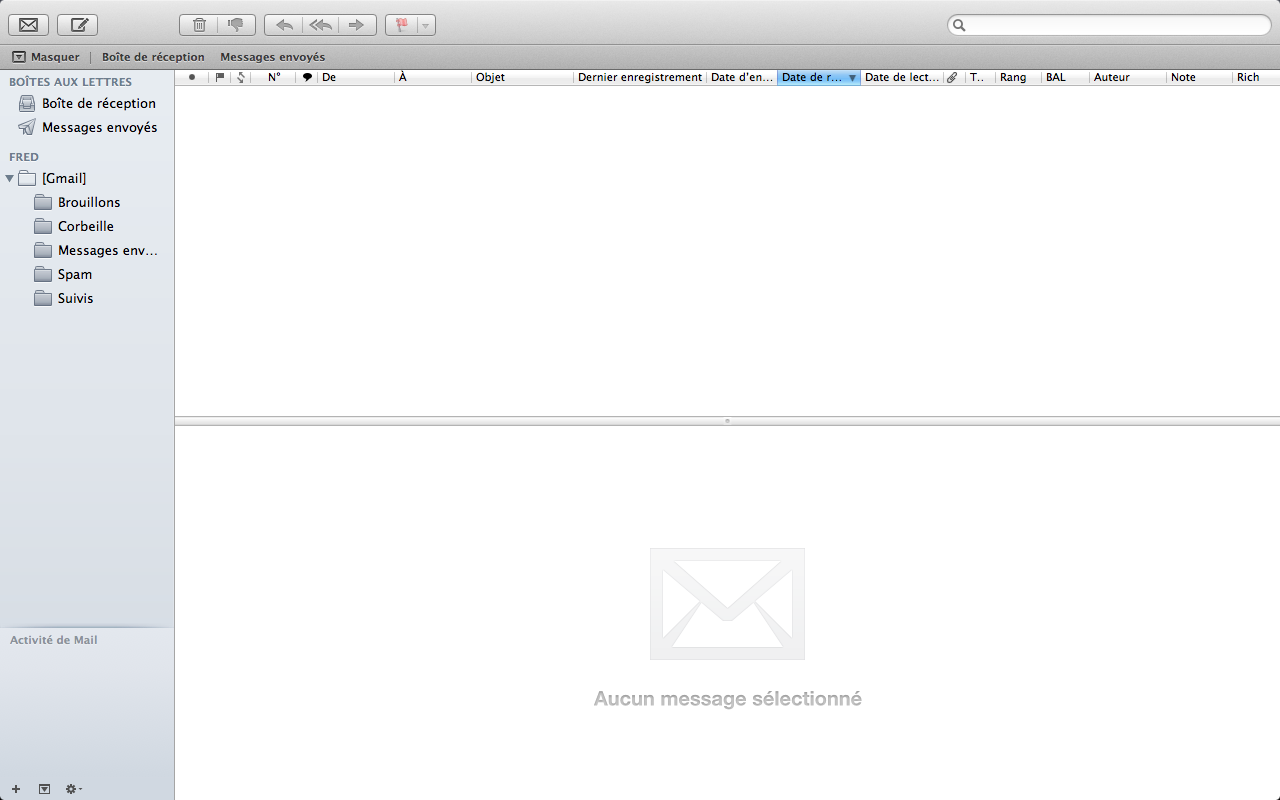Open the gear action menu
The image size is (1280, 800).
[72, 789]
